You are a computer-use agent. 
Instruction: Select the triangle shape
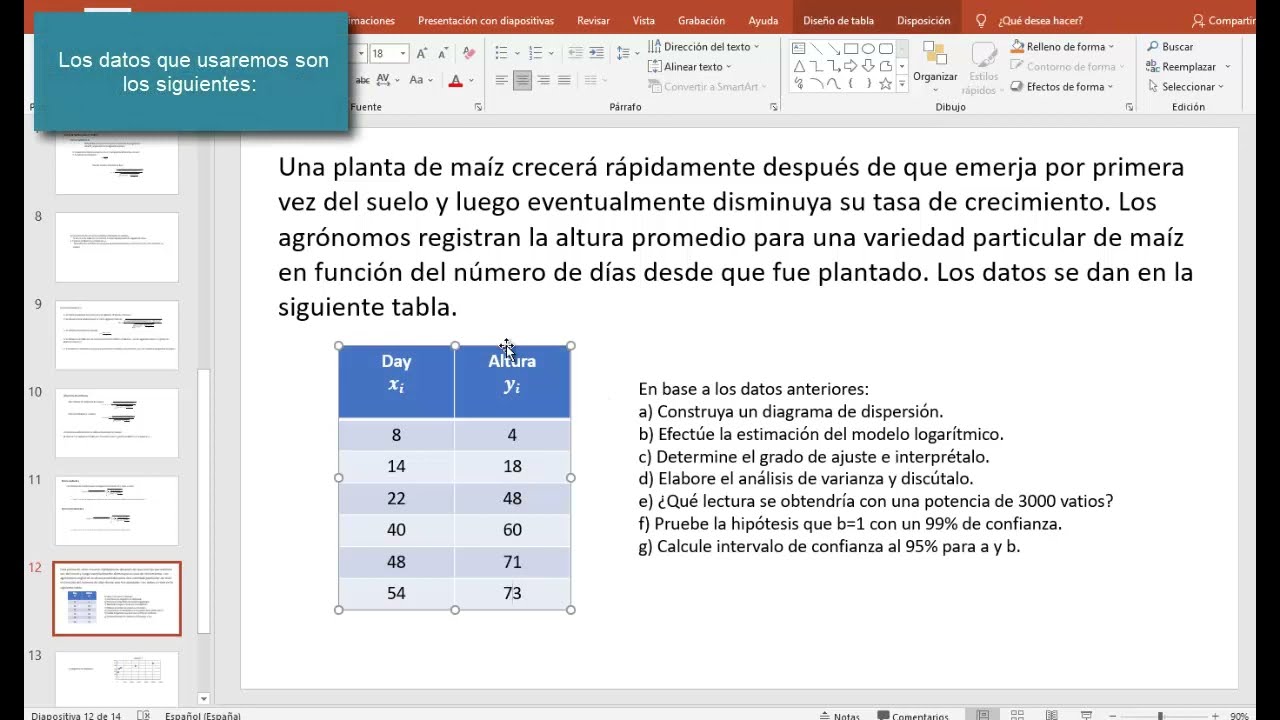point(799,66)
